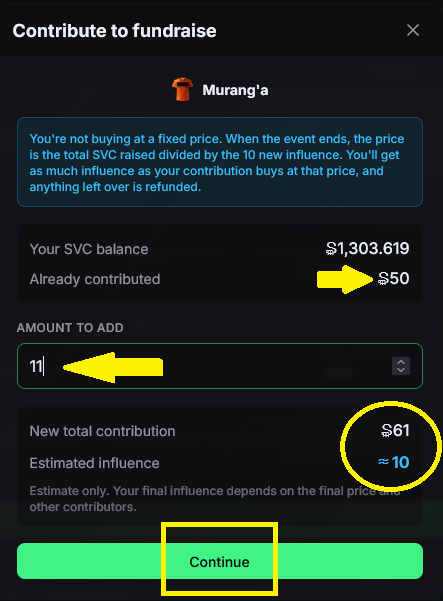Click the Your SVC balance label
Viewport: 443px width, 601px height.
point(89,249)
